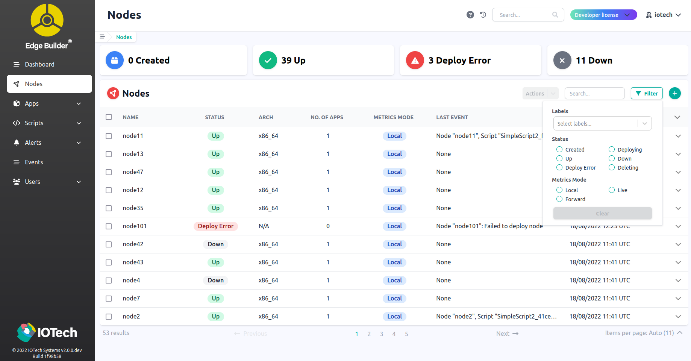Expand the node2 row details chevron

(678, 316)
